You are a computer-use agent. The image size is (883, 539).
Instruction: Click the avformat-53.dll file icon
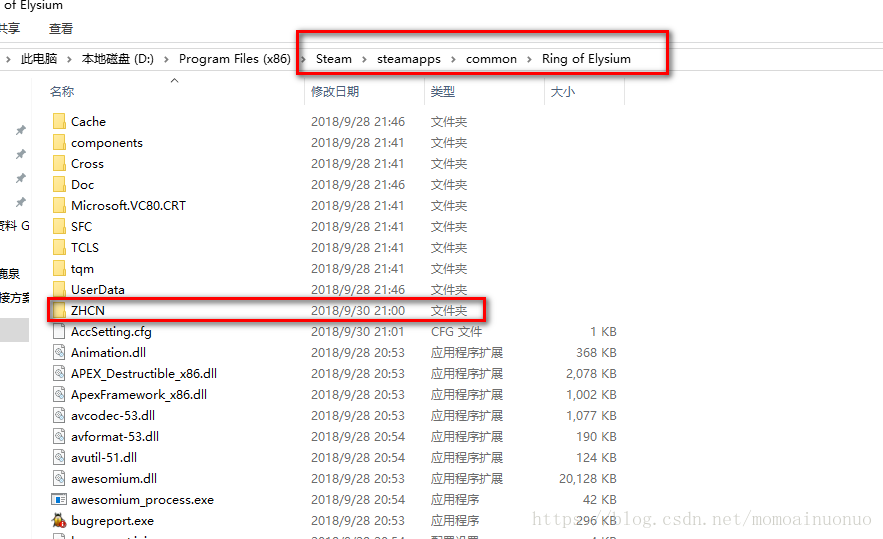[59, 436]
